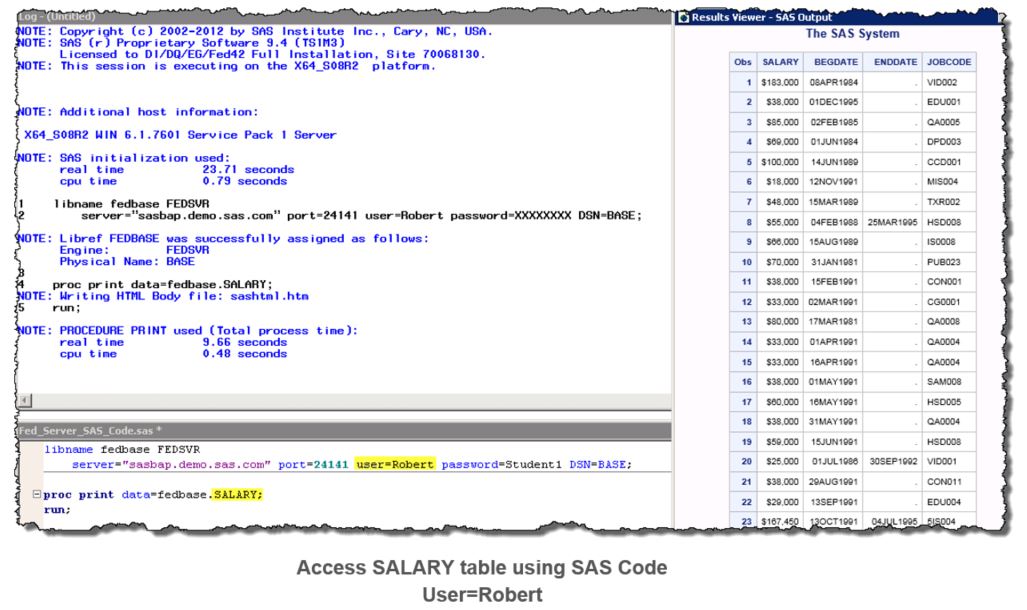Click the run; statement in code editor

pyautogui.click(x=57, y=509)
